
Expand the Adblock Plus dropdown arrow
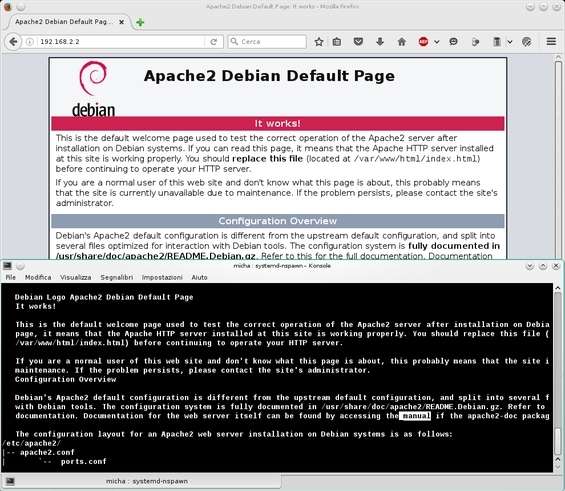point(437,42)
